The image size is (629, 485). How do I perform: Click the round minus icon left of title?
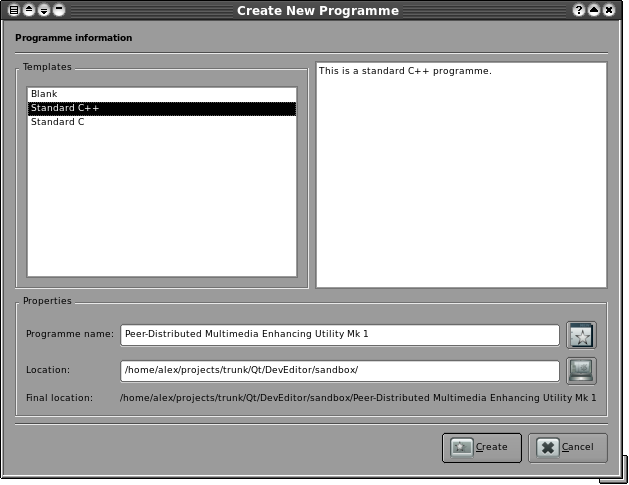(59, 10)
